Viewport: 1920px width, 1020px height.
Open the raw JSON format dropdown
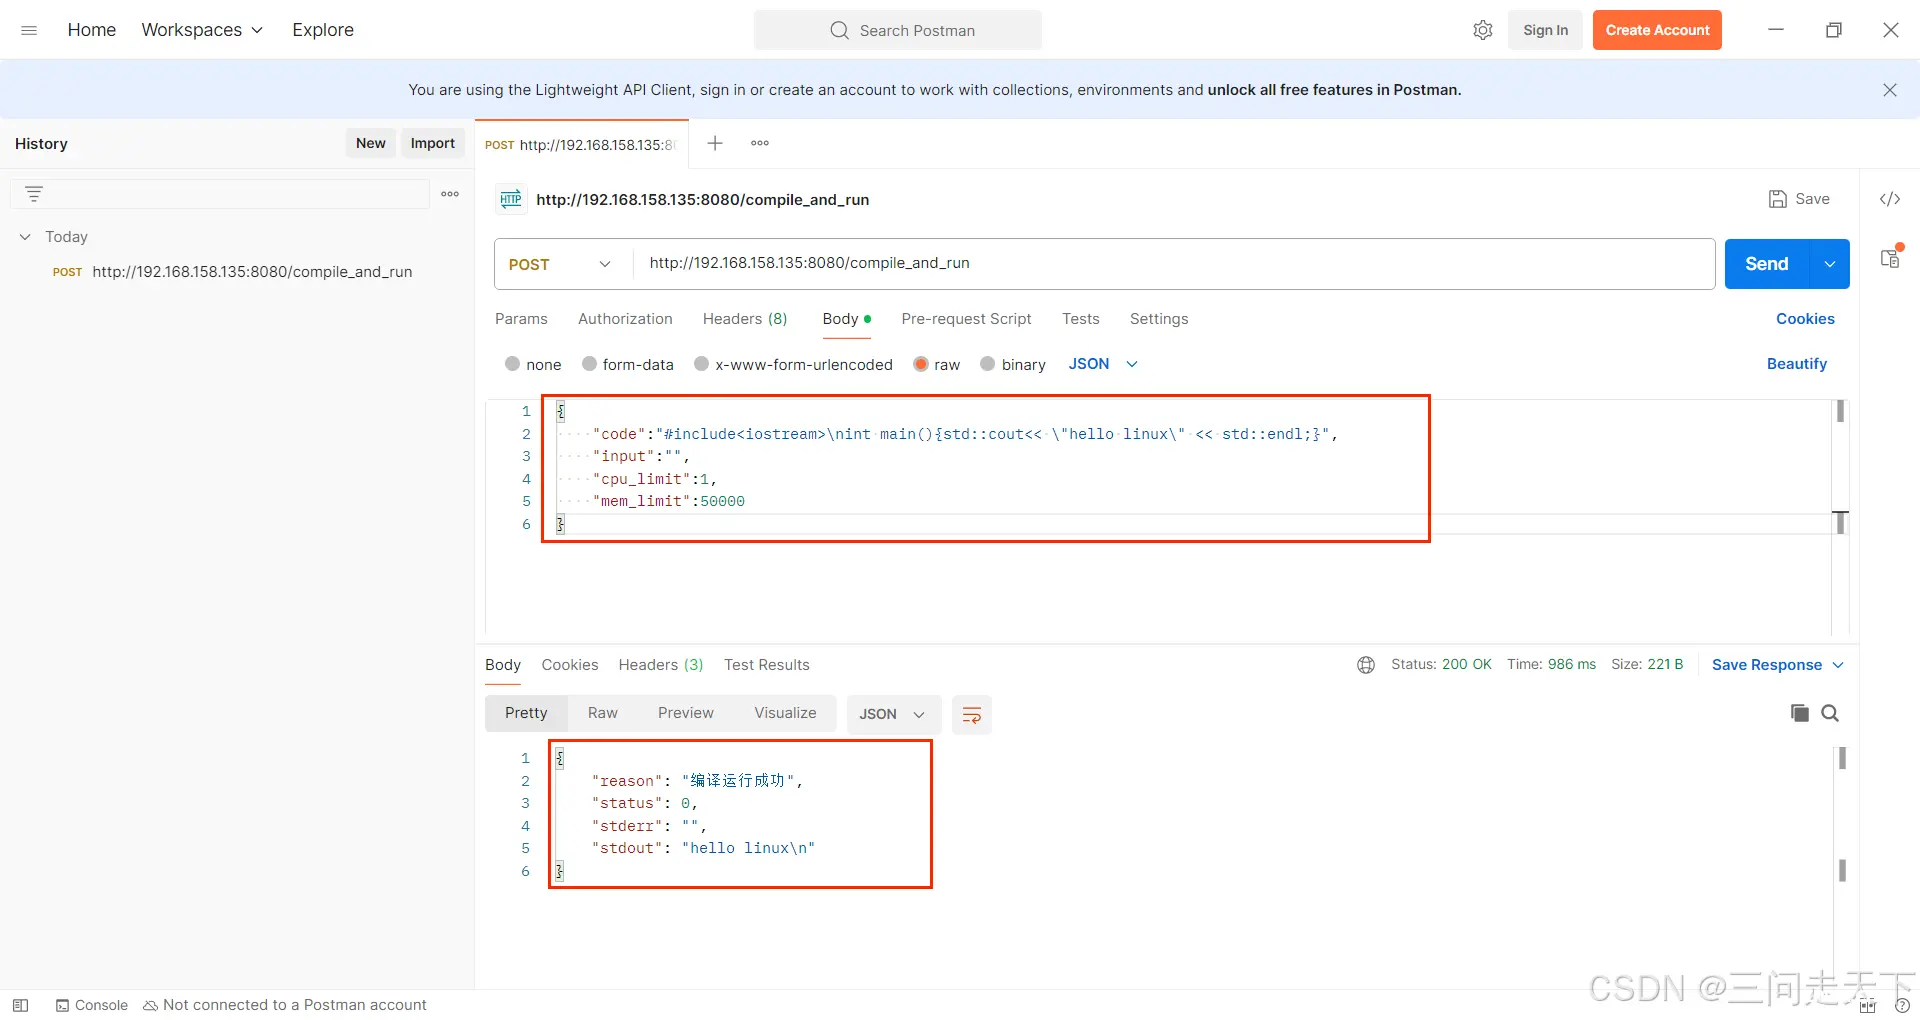coord(1103,364)
